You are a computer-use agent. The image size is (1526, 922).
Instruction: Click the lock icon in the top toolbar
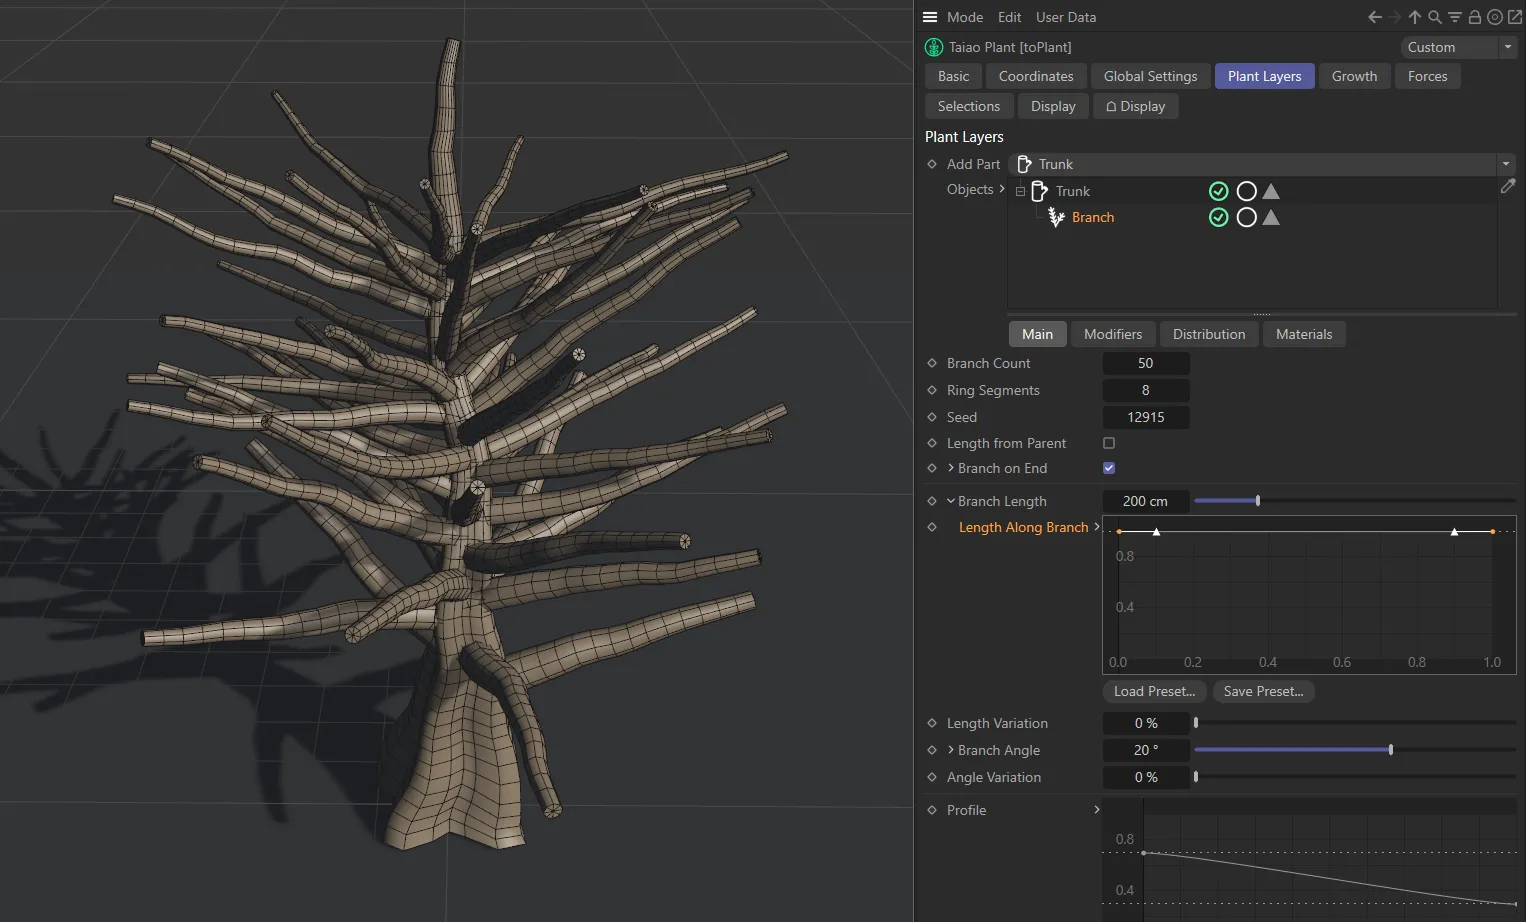[x=1474, y=17]
